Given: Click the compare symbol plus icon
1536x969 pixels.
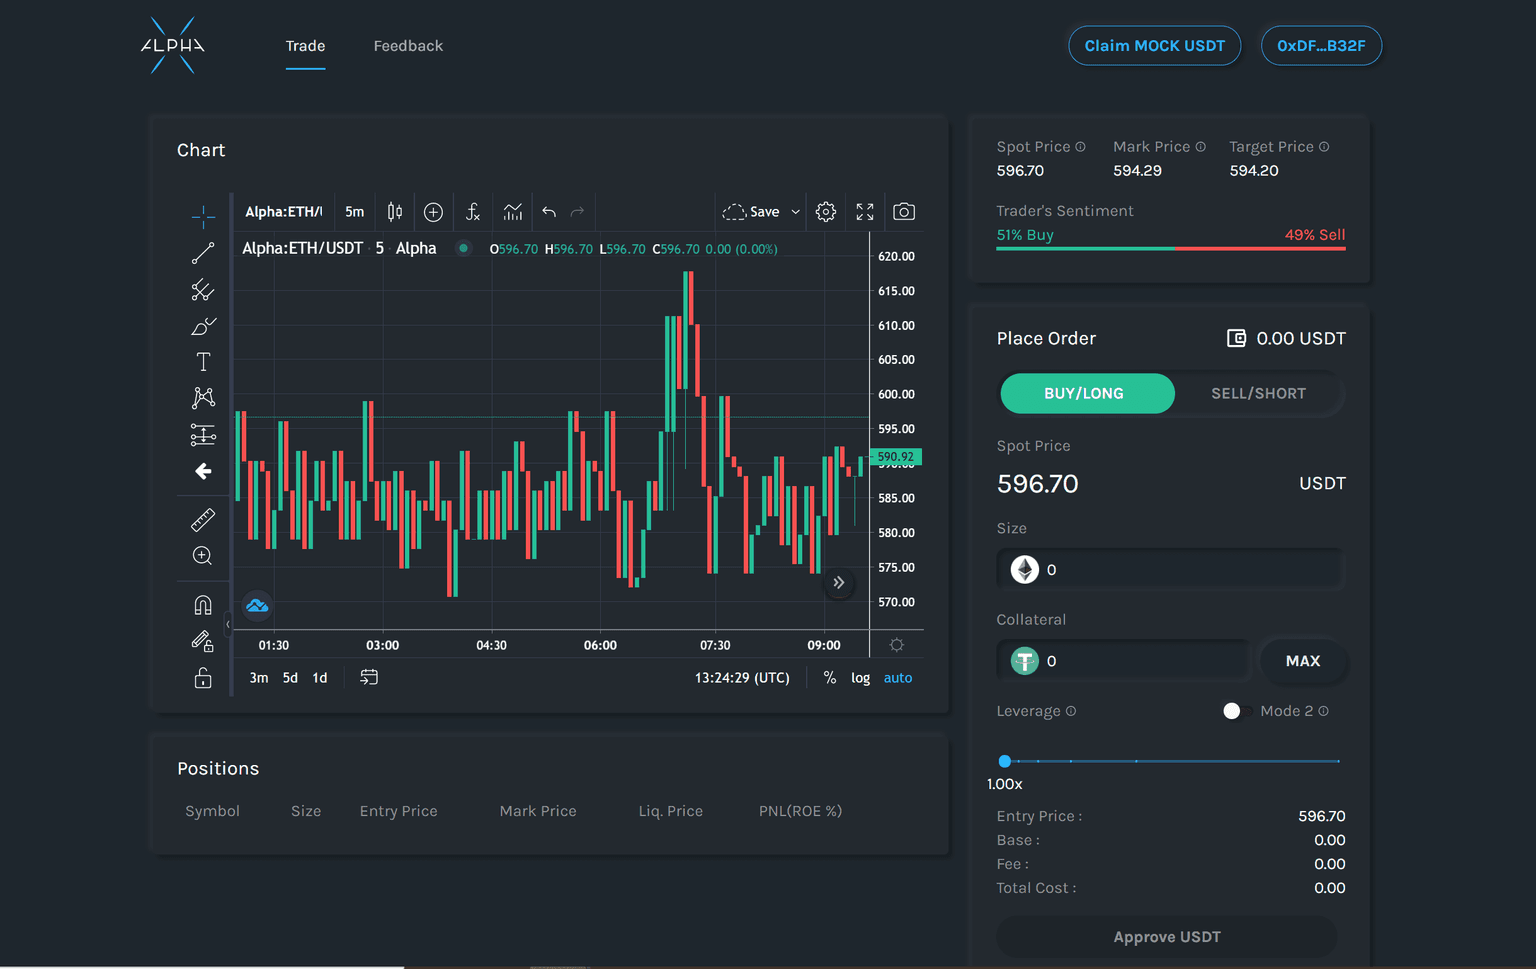Looking at the screenshot, I should click(433, 212).
